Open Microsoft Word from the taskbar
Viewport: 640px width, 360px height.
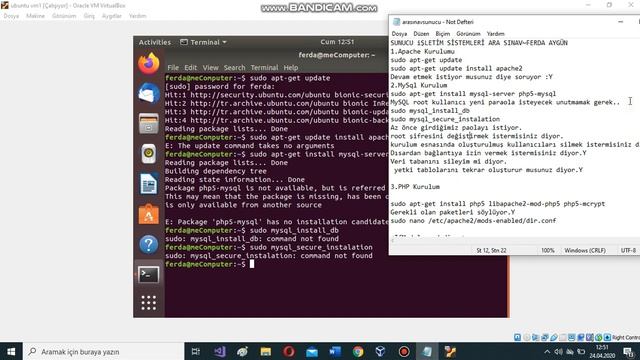[335, 351]
